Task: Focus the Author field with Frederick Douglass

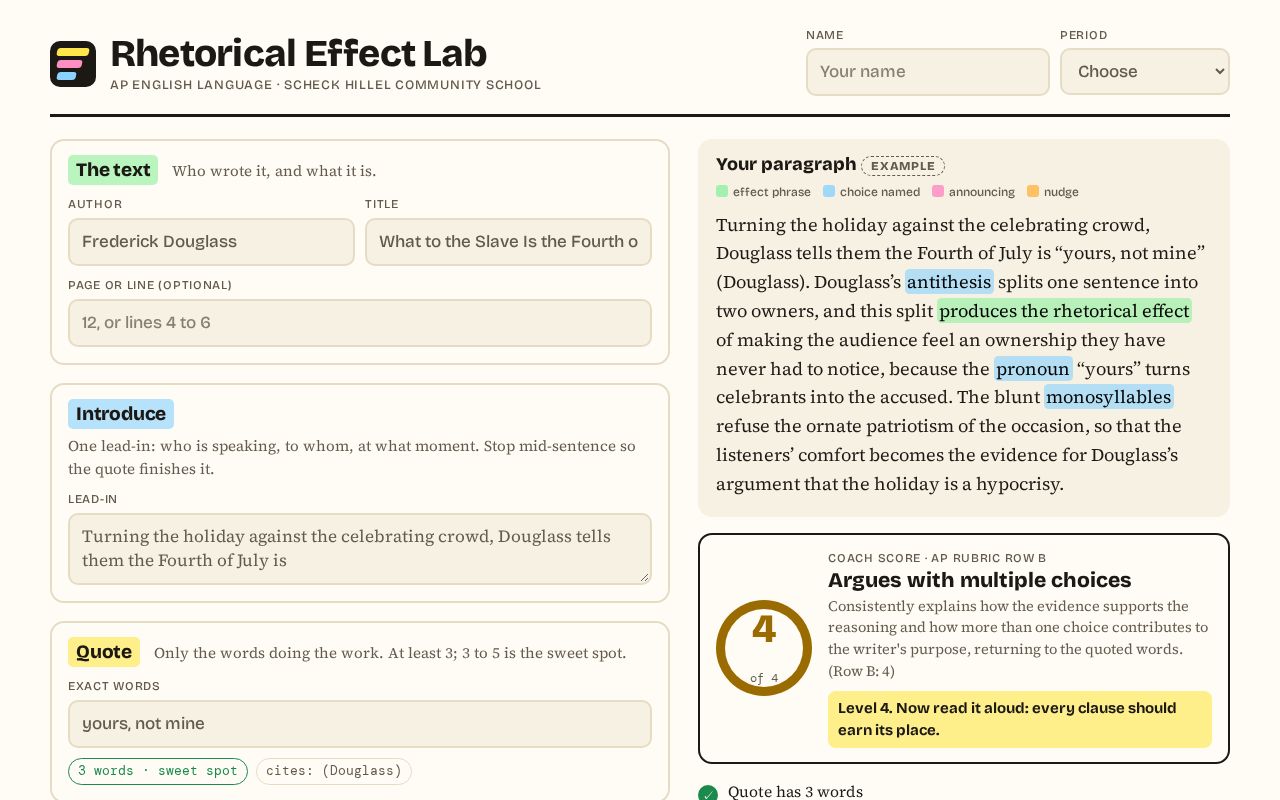Action: click(211, 242)
